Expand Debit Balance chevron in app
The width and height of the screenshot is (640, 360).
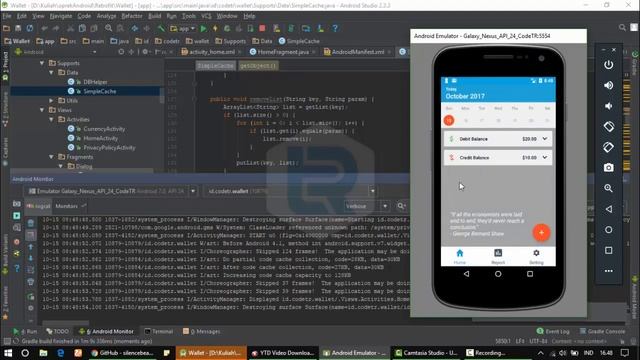pos(544,139)
